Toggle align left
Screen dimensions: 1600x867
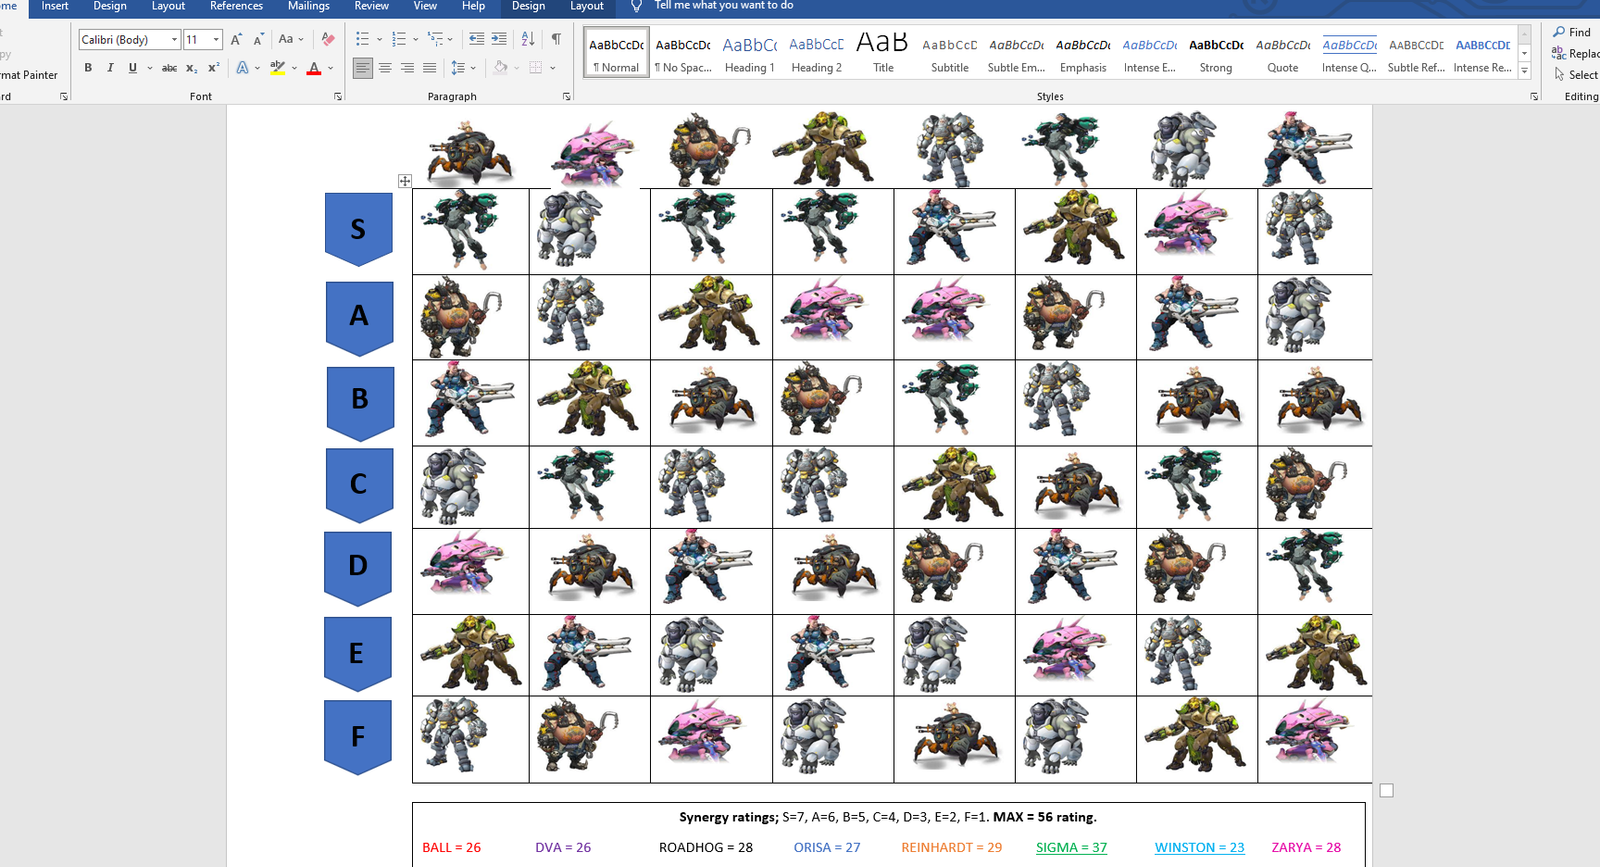tap(363, 68)
